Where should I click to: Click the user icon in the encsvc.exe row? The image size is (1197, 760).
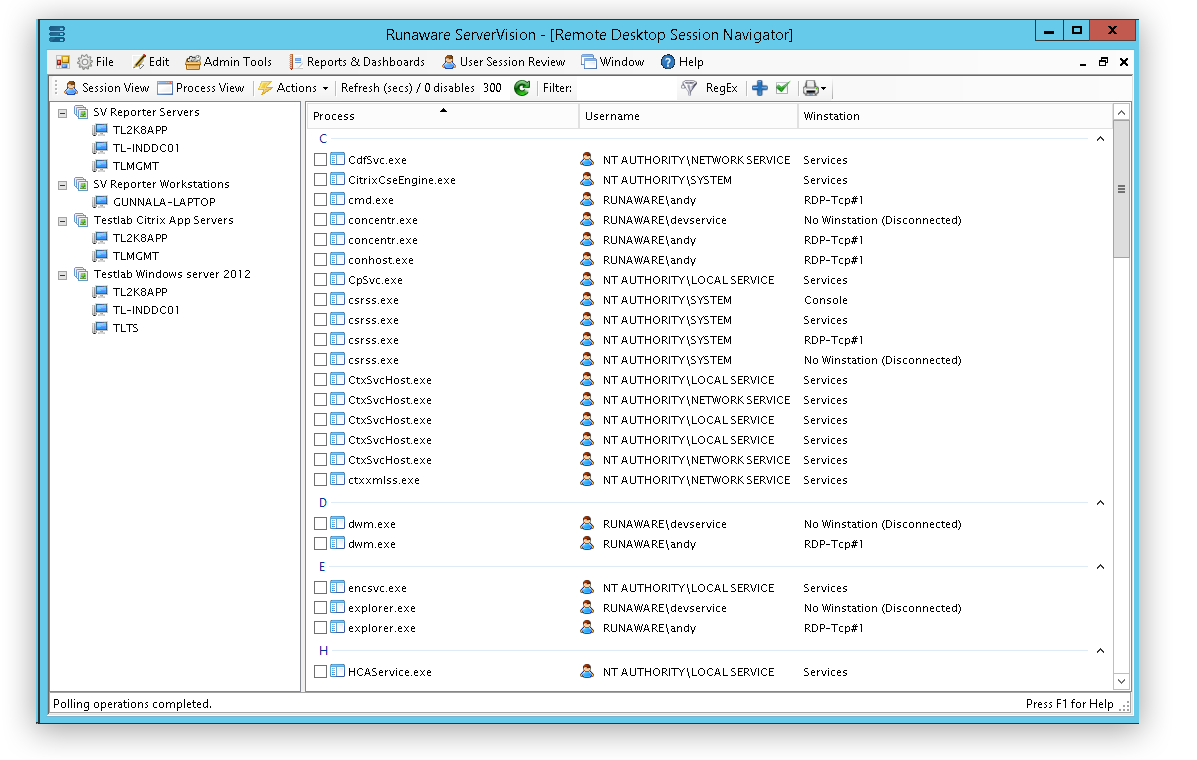(586, 588)
